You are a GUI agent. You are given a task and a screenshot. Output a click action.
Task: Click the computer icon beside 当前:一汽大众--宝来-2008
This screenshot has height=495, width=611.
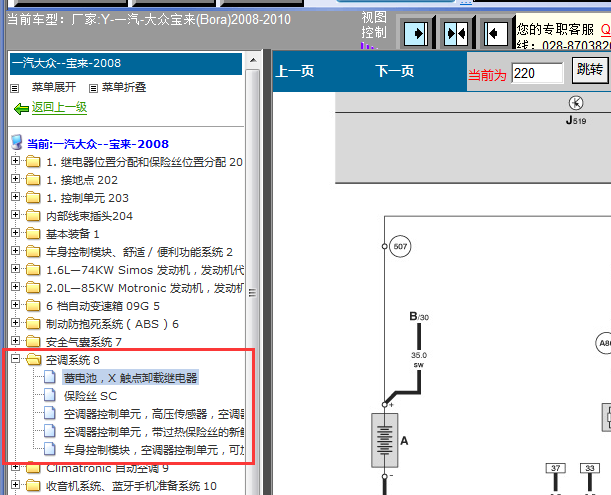[16, 142]
